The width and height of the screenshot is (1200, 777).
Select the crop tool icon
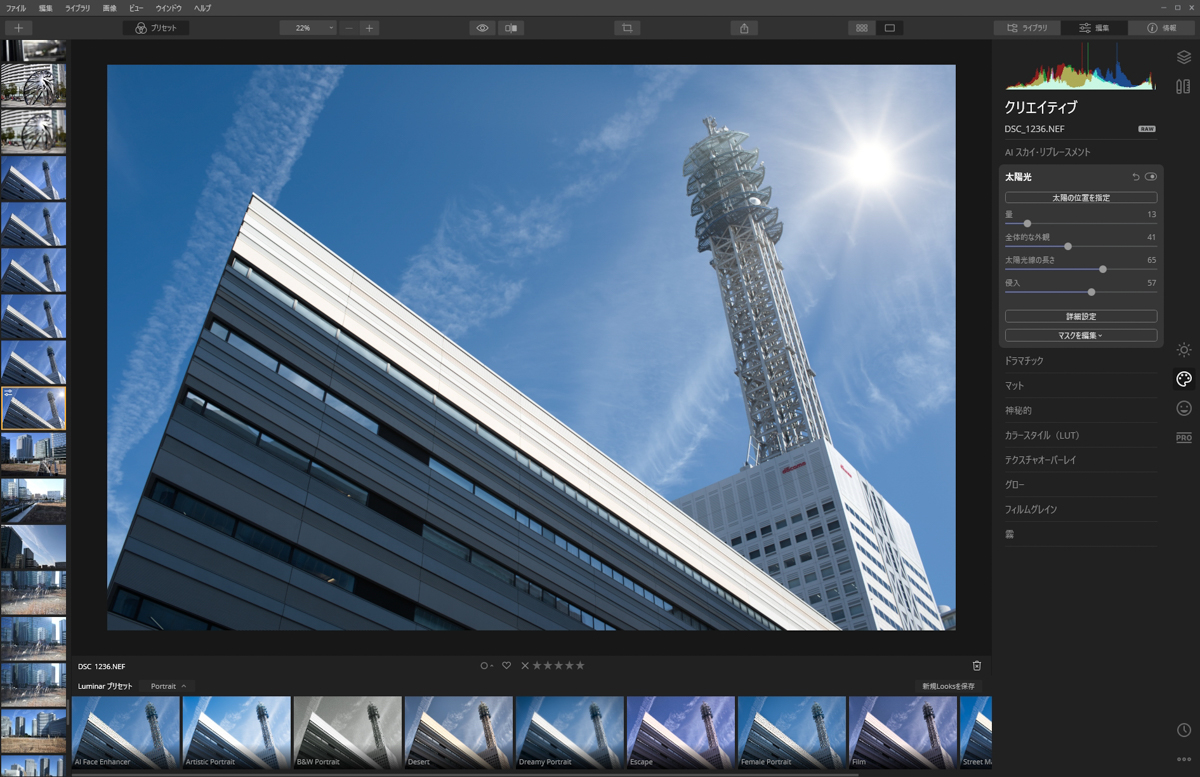tap(627, 28)
